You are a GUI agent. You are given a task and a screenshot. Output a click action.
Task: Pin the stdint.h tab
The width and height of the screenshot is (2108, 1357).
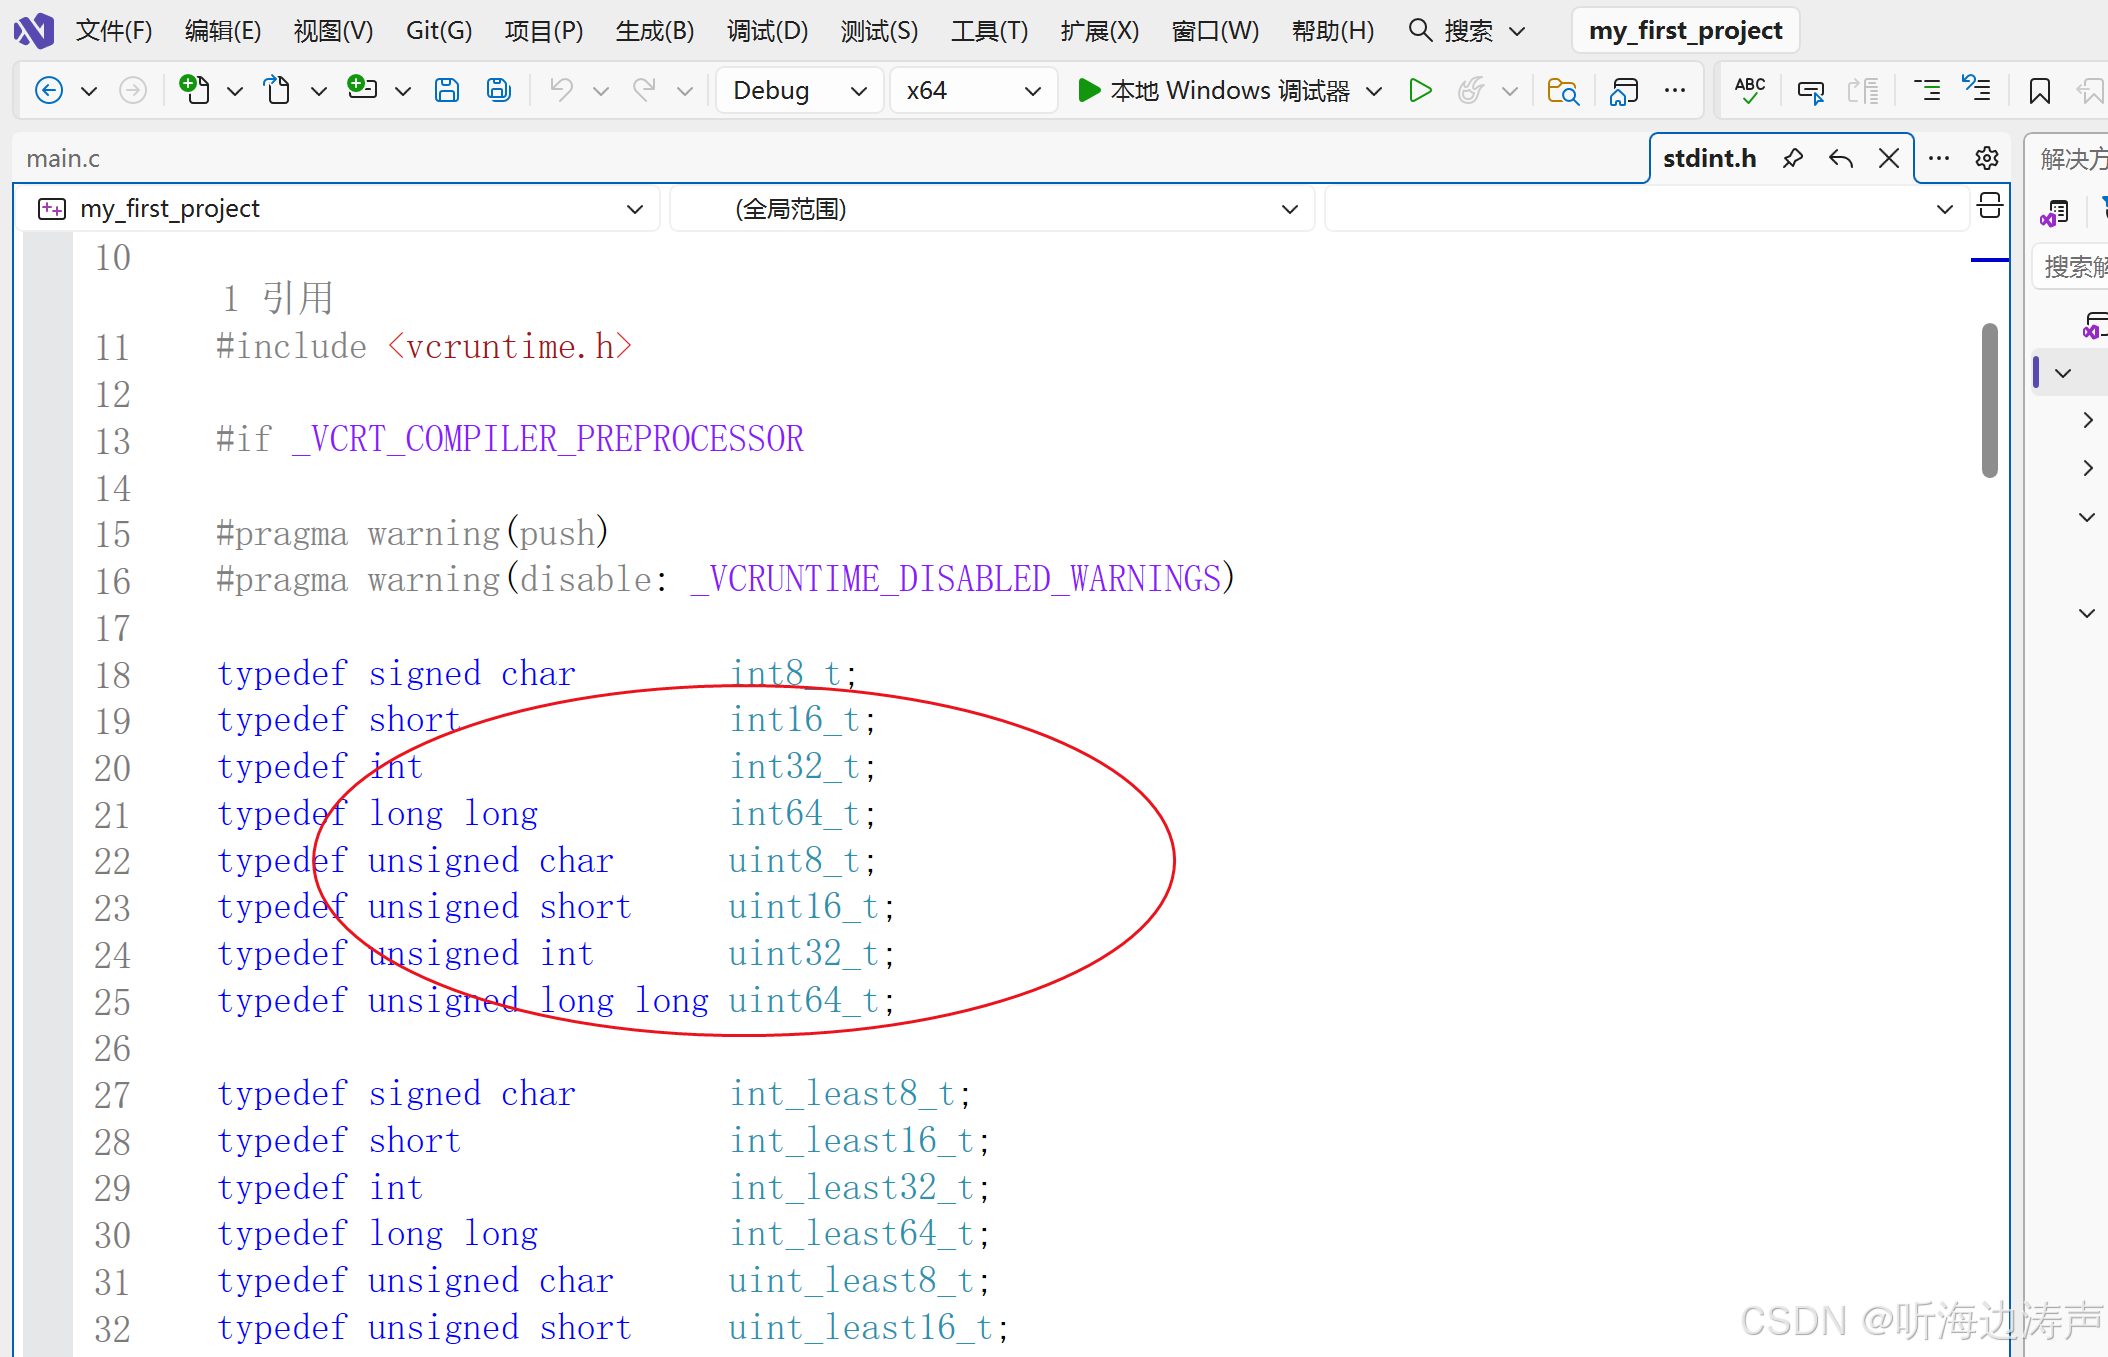click(1793, 158)
